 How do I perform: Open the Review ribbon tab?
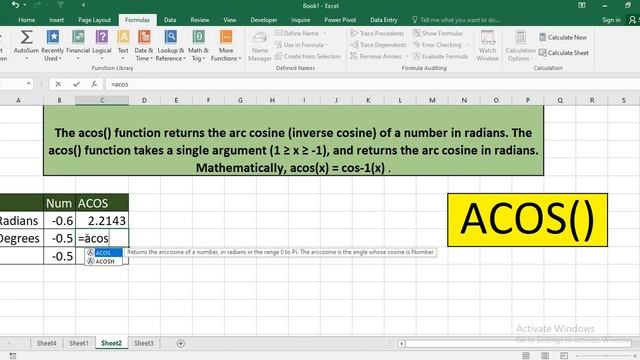pos(200,20)
